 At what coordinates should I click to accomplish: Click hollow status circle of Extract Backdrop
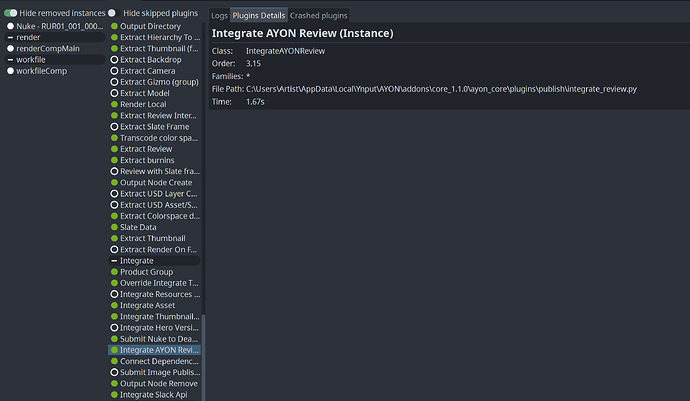[x=114, y=59]
